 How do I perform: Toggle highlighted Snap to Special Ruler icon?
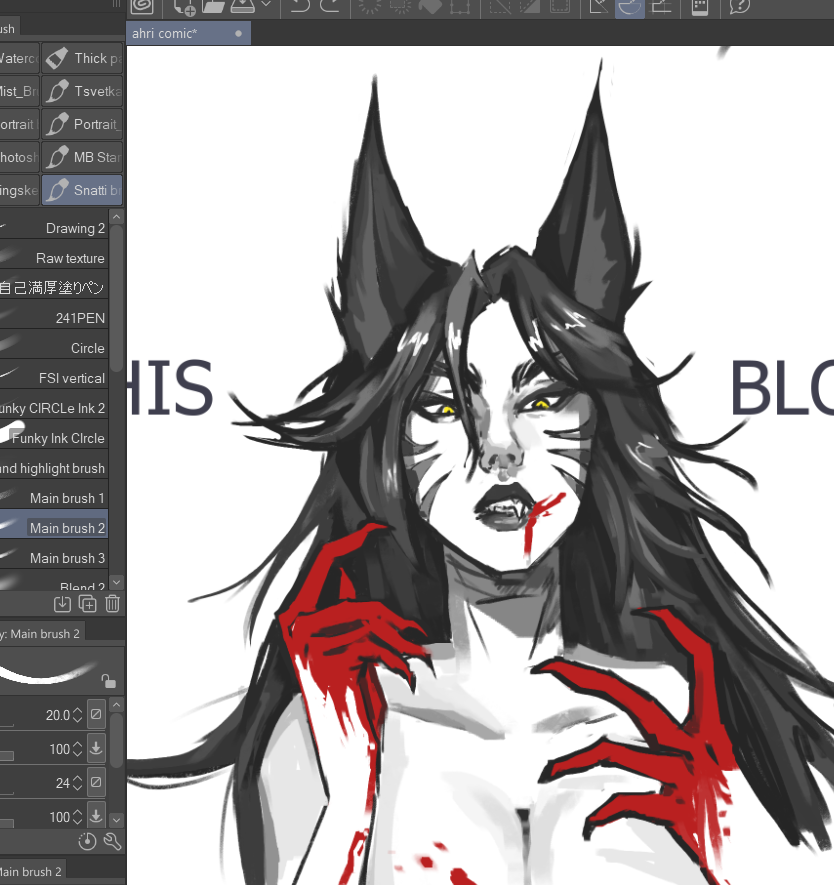[630, 8]
